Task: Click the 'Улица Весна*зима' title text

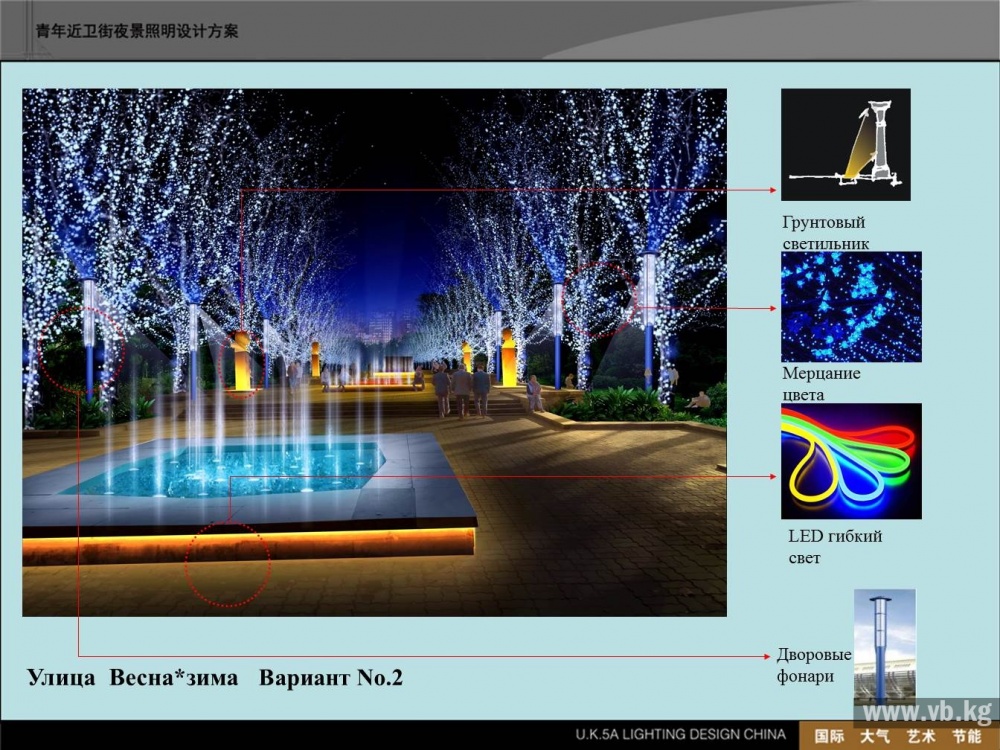Action: click(x=133, y=677)
